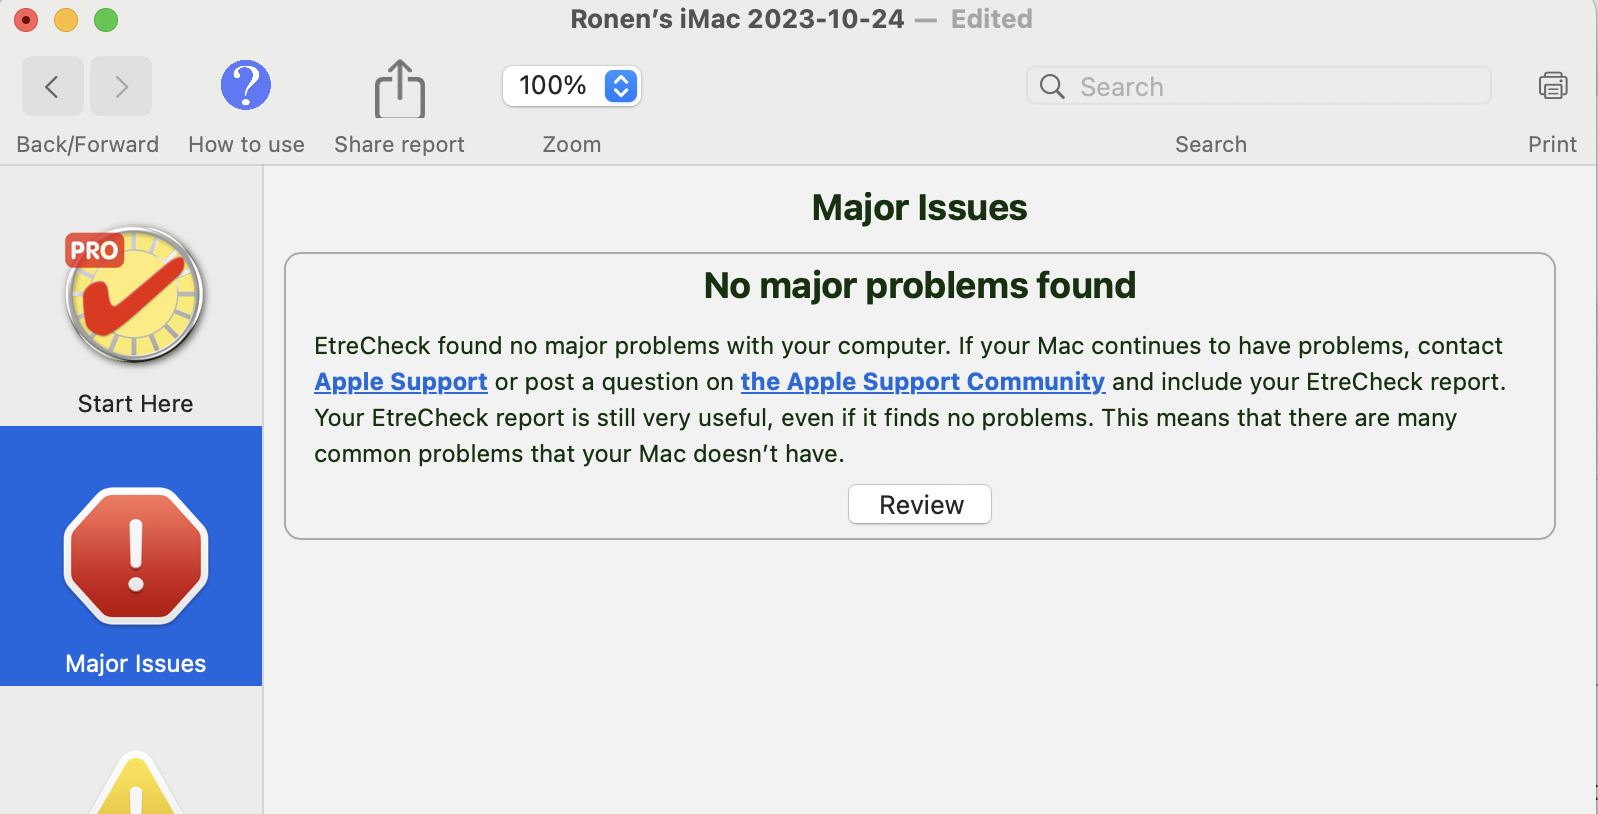Click the Start Here sidebar label
The height and width of the screenshot is (814, 1598).
coord(136,404)
